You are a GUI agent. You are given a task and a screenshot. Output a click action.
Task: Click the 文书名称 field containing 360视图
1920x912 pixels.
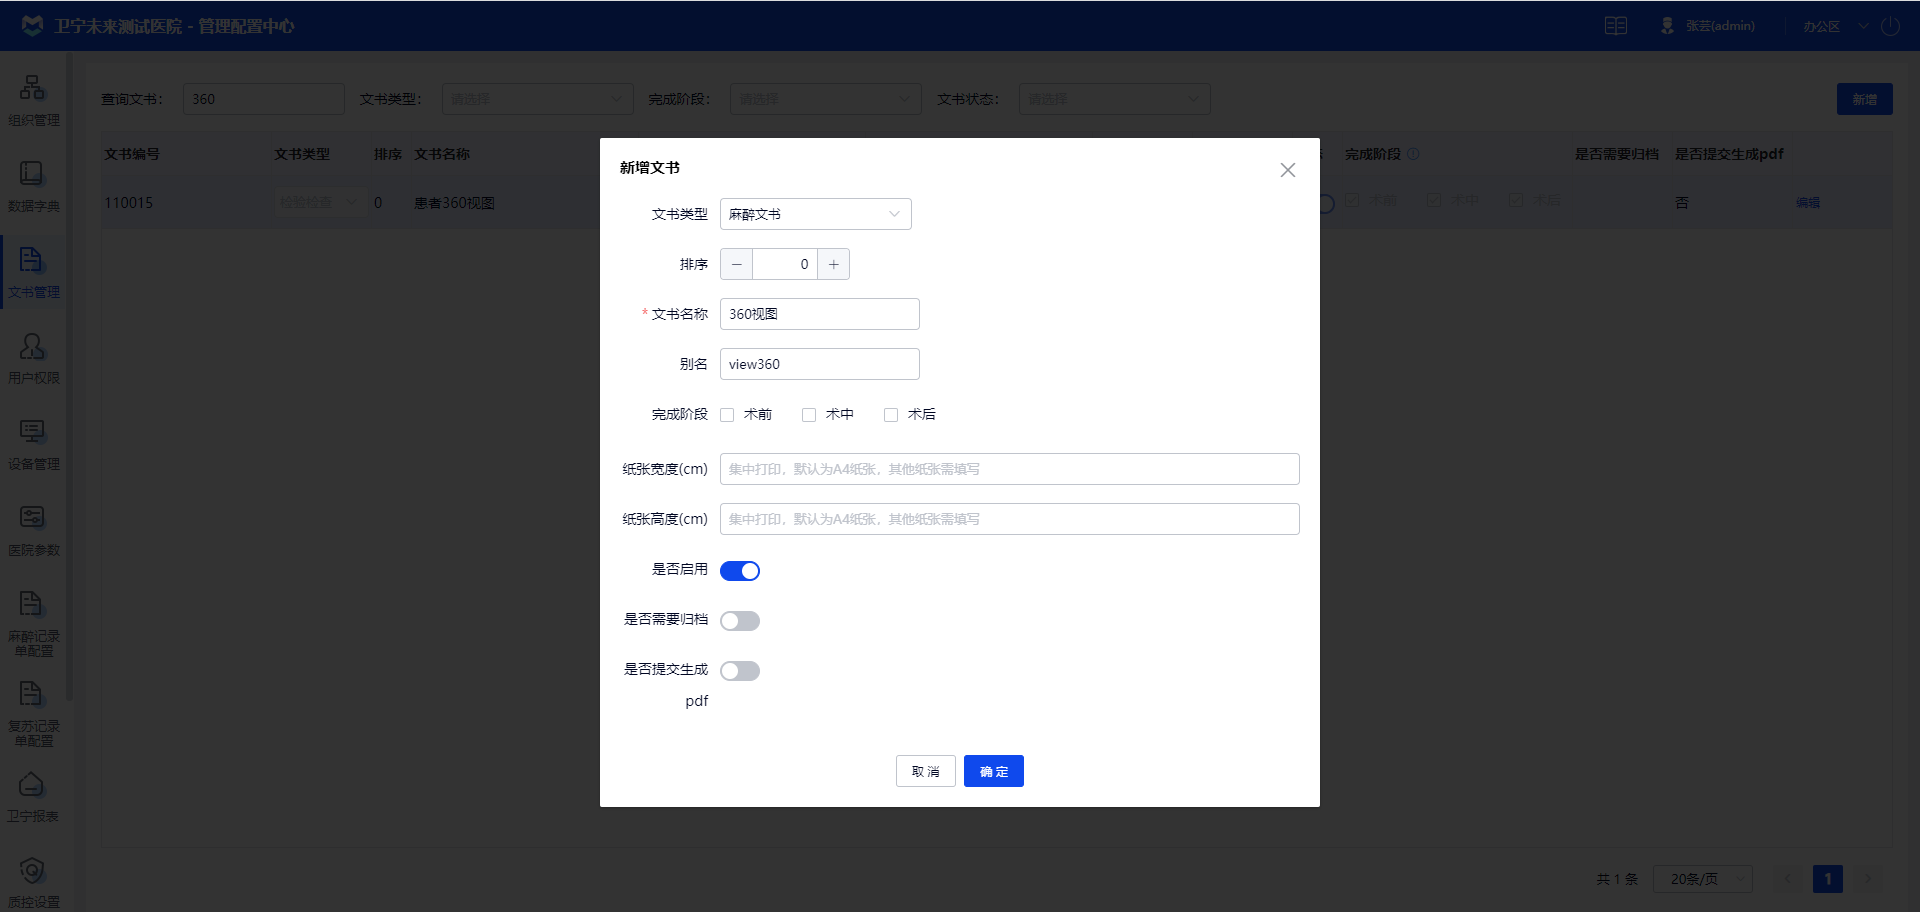[820, 314]
